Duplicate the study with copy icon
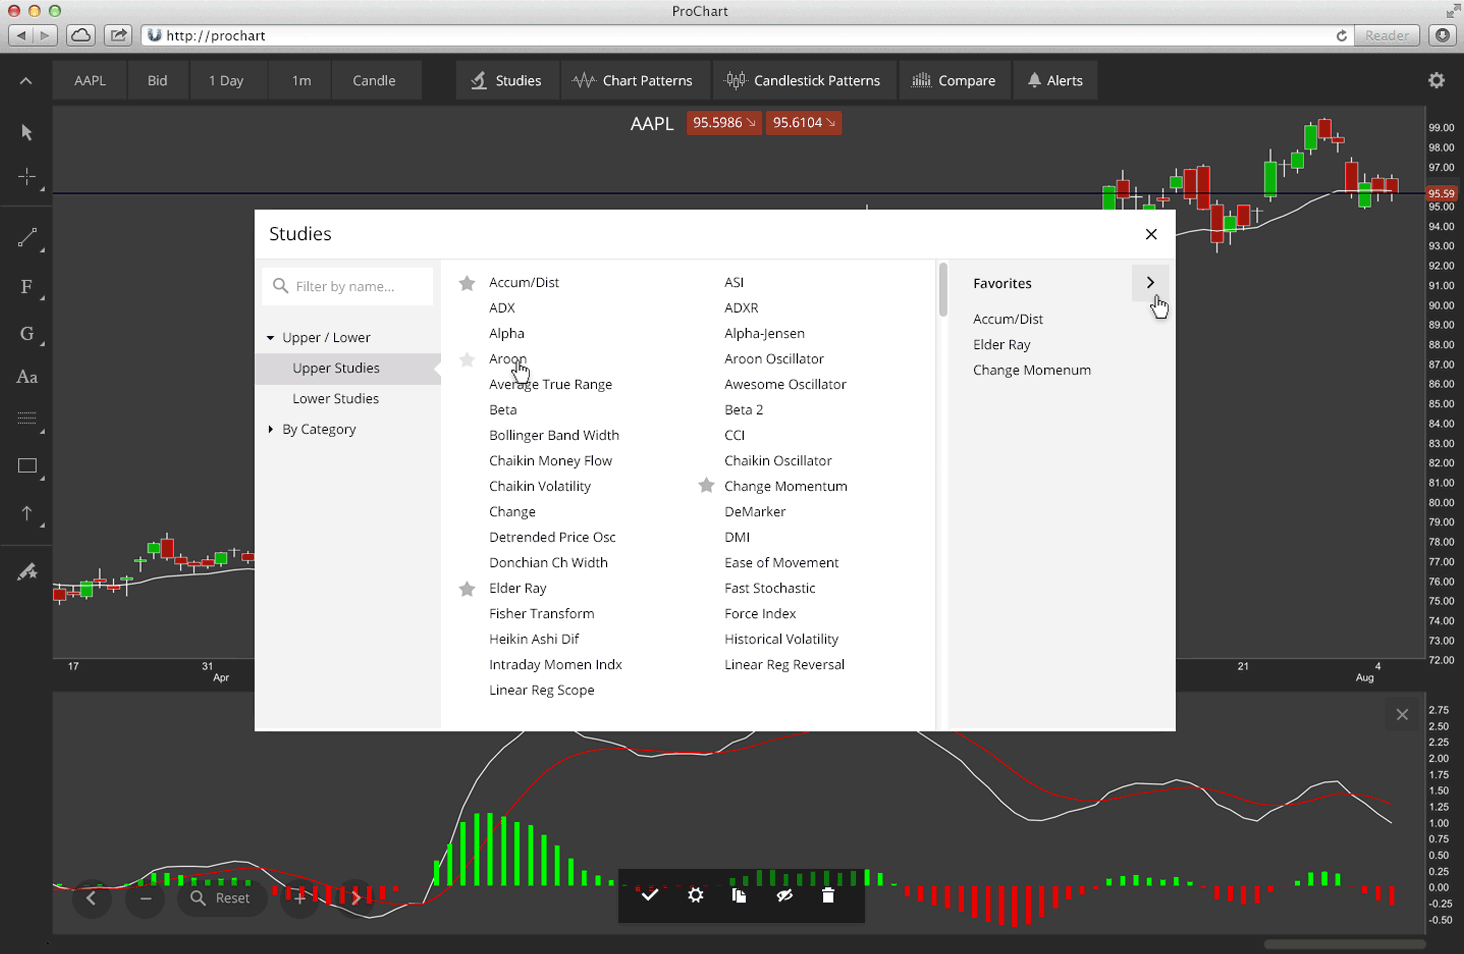 (x=739, y=895)
